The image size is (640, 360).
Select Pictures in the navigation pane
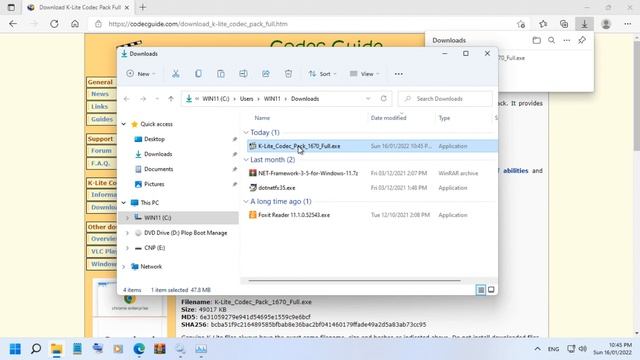[x=154, y=184]
